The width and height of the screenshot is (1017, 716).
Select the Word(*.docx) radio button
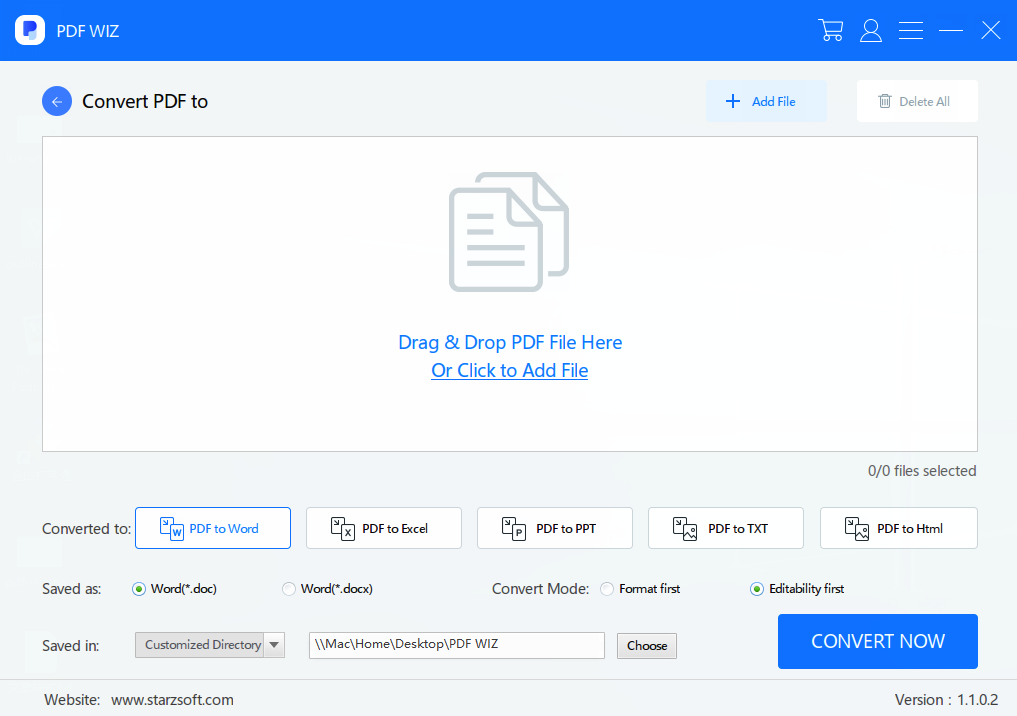click(289, 589)
